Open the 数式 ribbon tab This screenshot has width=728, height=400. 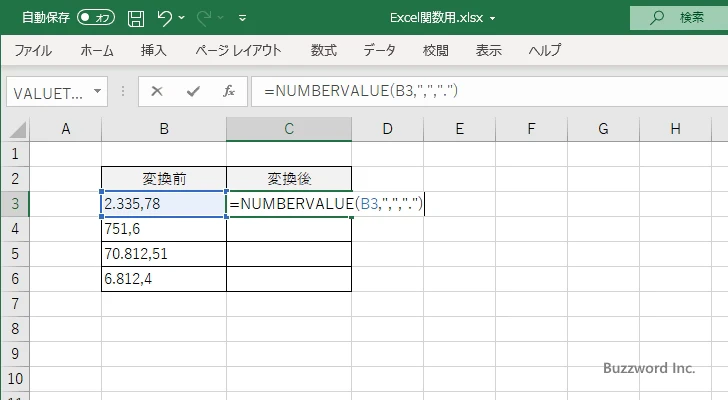[323, 50]
